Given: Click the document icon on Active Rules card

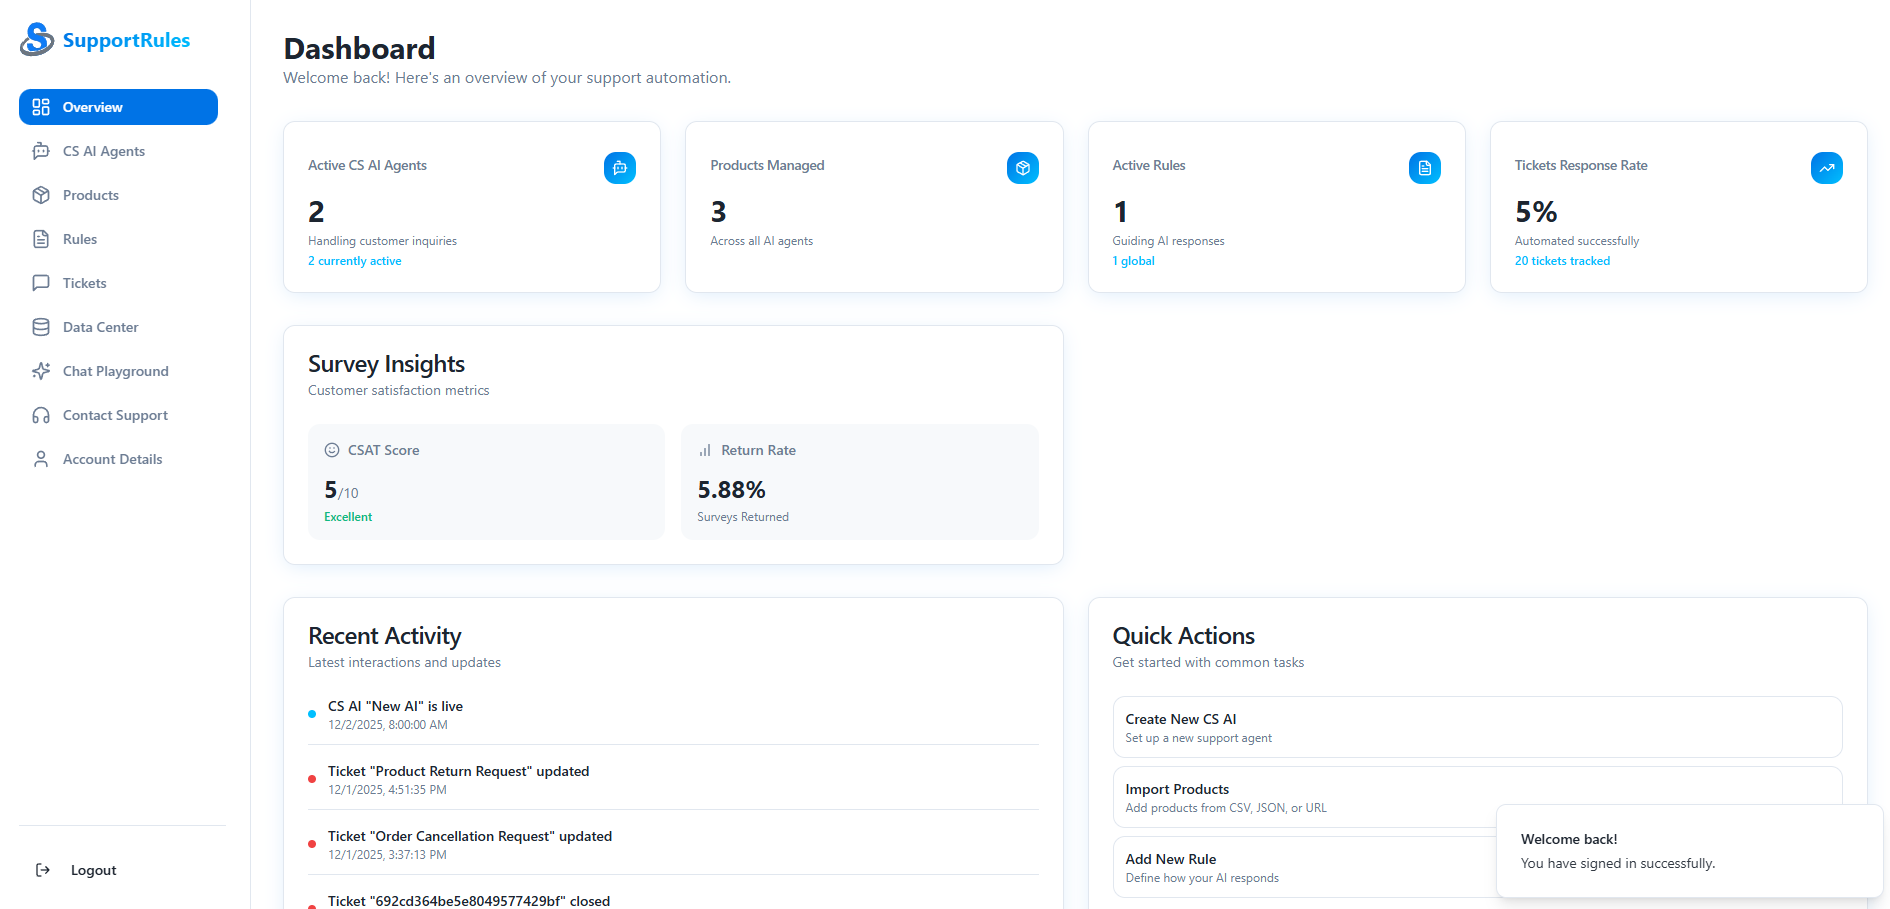Looking at the screenshot, I should point(1425,168).
